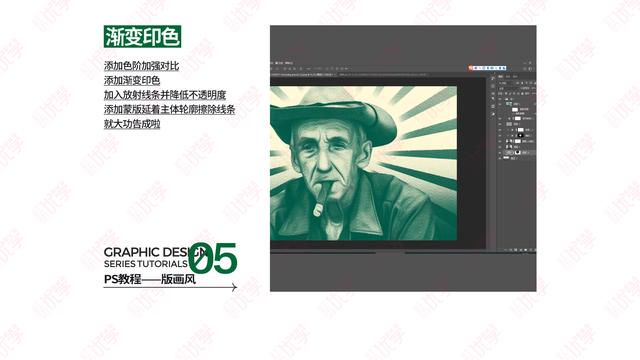
Task: Click the black layer mask thumbnail
Action: click(520, 136)
